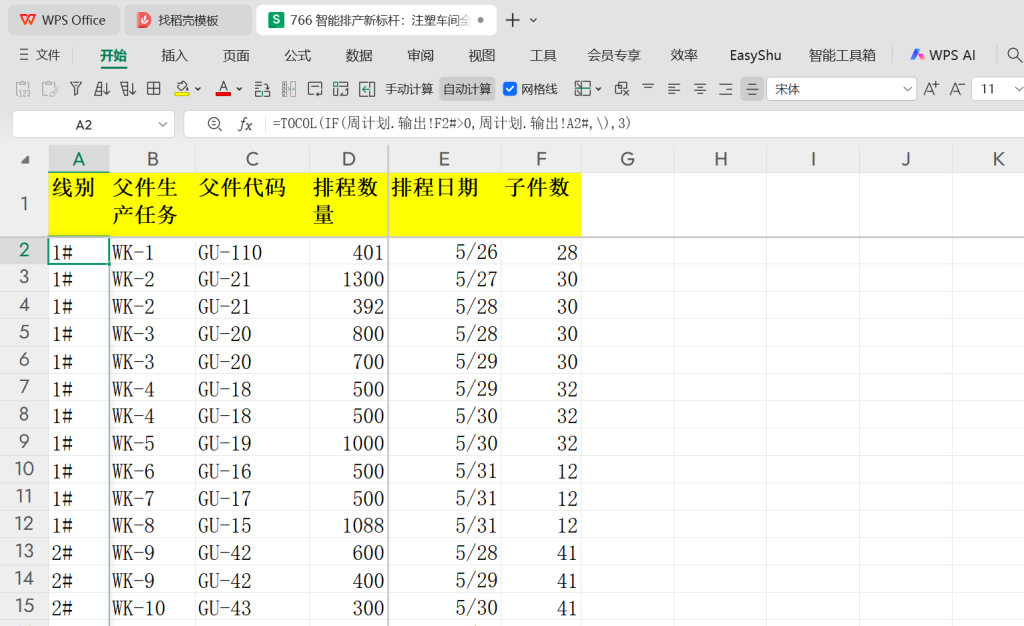Click the table borders grid icon

(153, 89)
